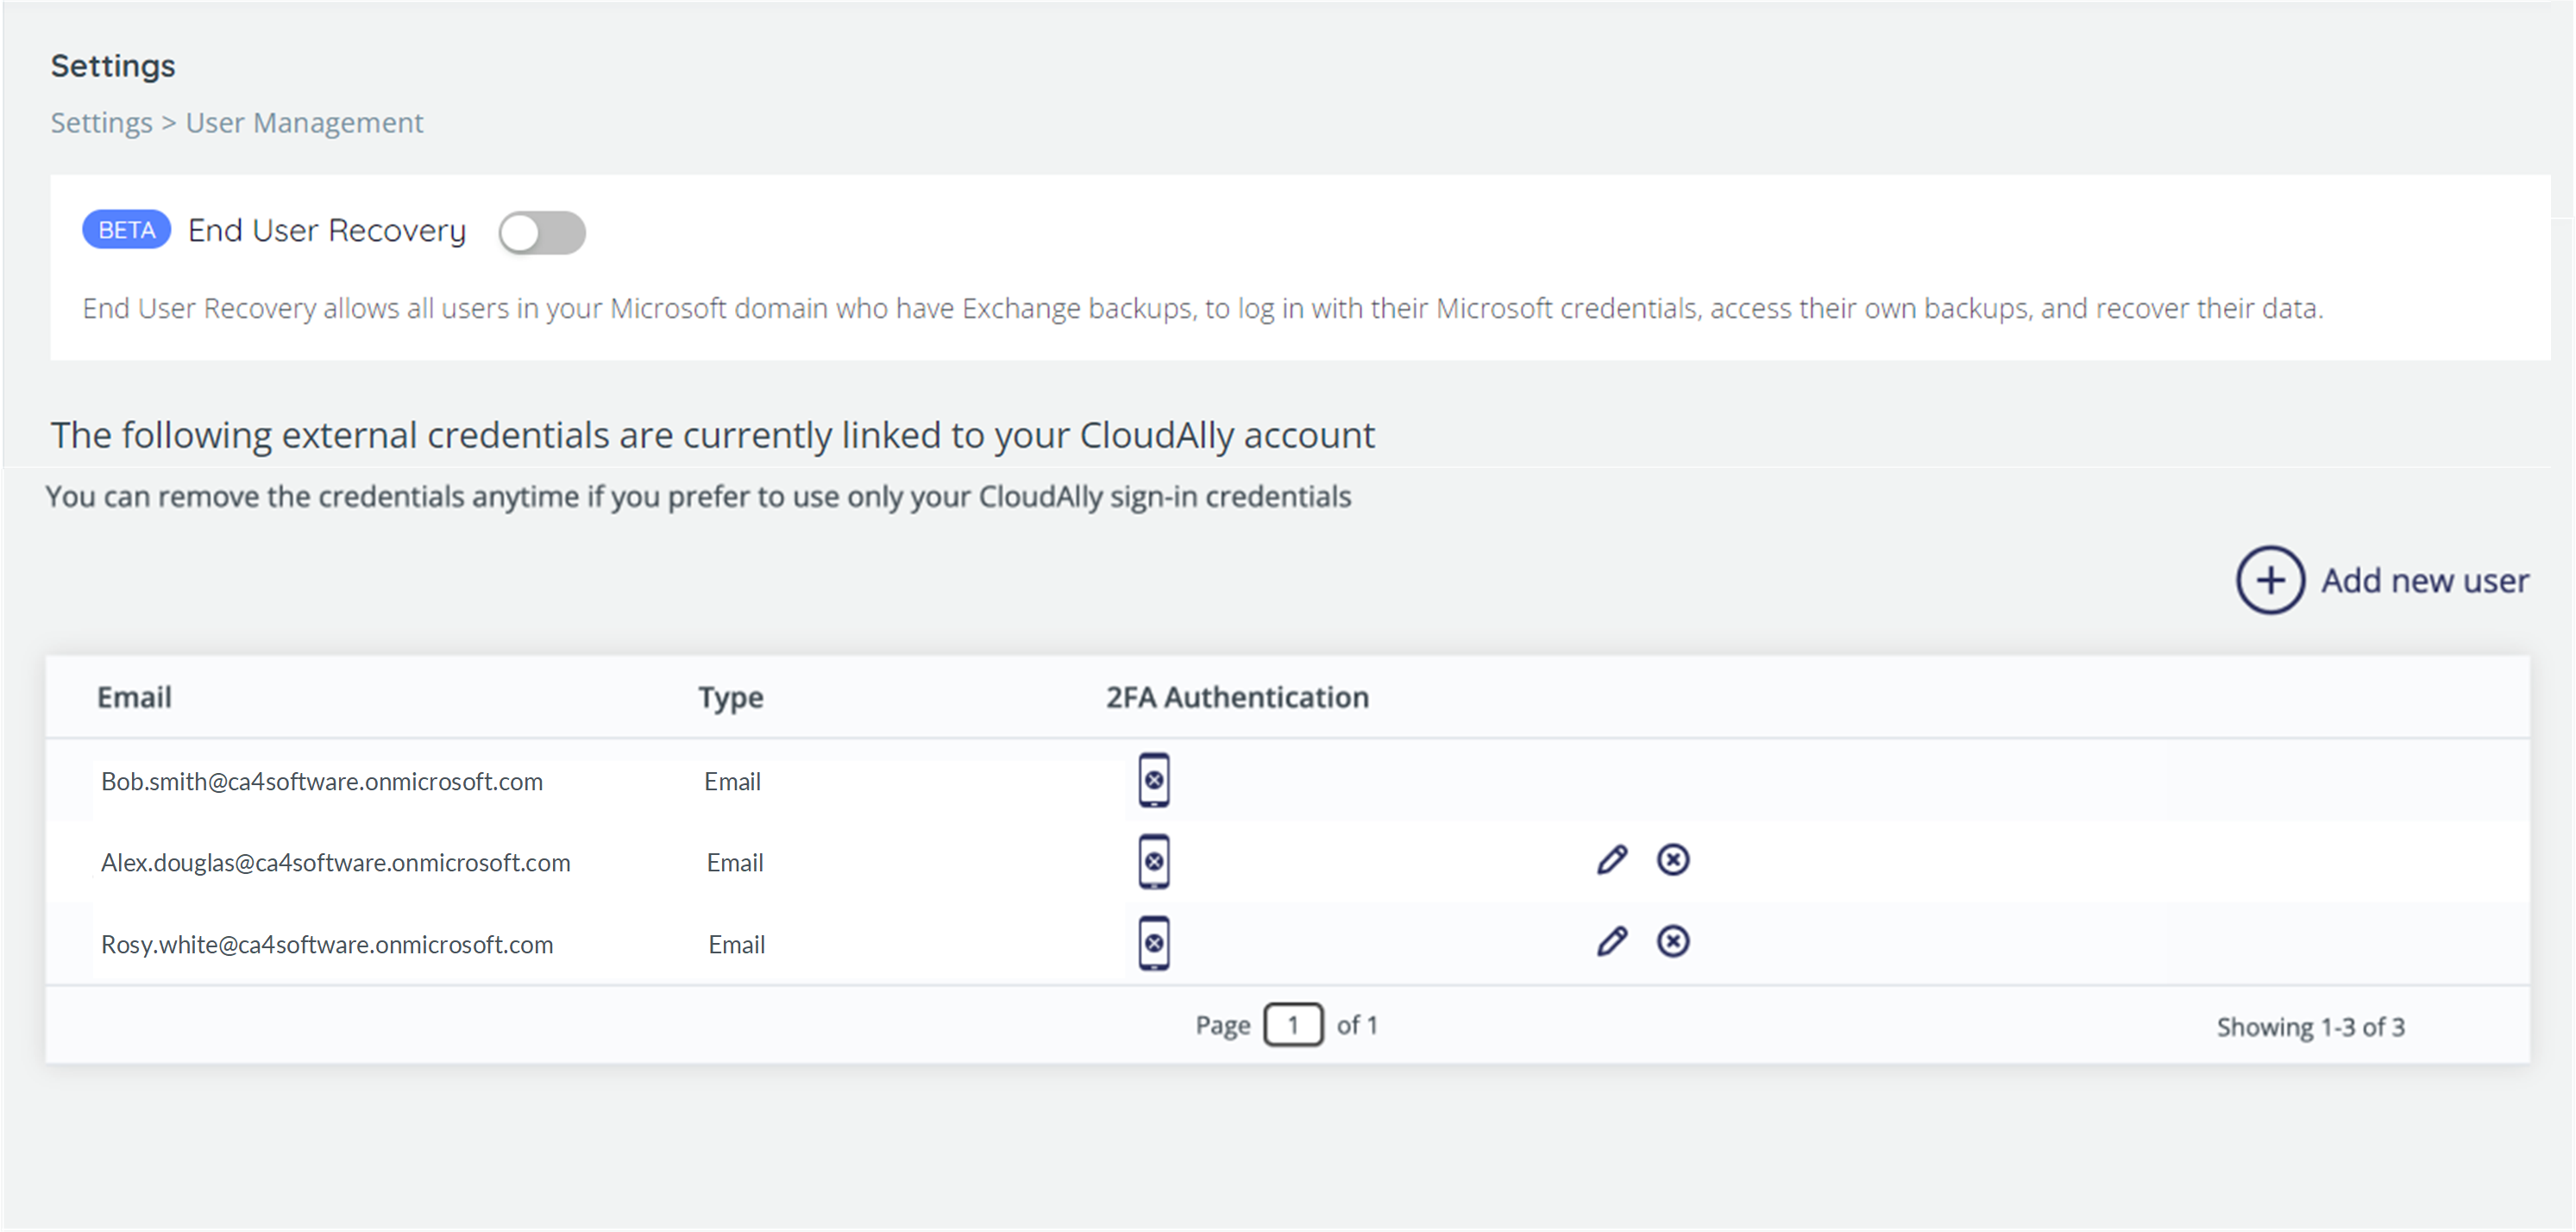This screenshot has height=1232, width=2576.
Task: Select User Management in the breadcrumb
Action: [x=303, y=122]
